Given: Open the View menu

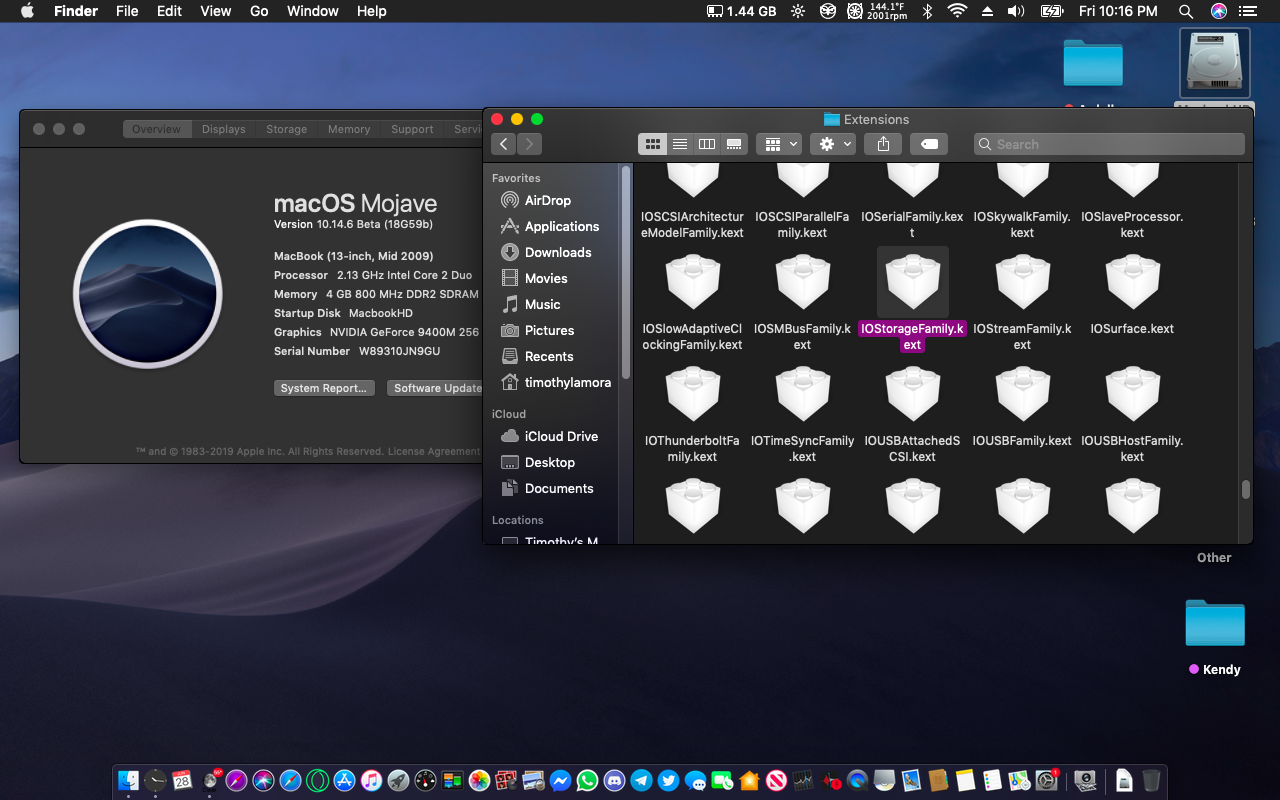Looking at the screenshot, I should pos(216,11).
